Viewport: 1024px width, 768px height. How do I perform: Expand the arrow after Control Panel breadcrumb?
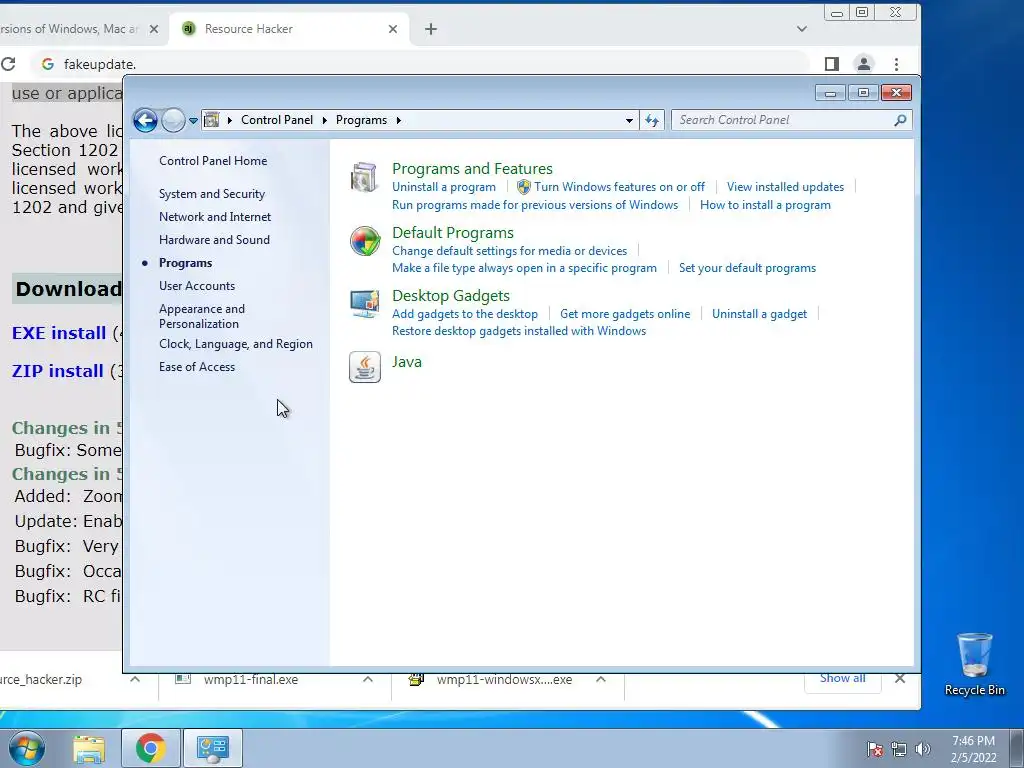(325, 120)
